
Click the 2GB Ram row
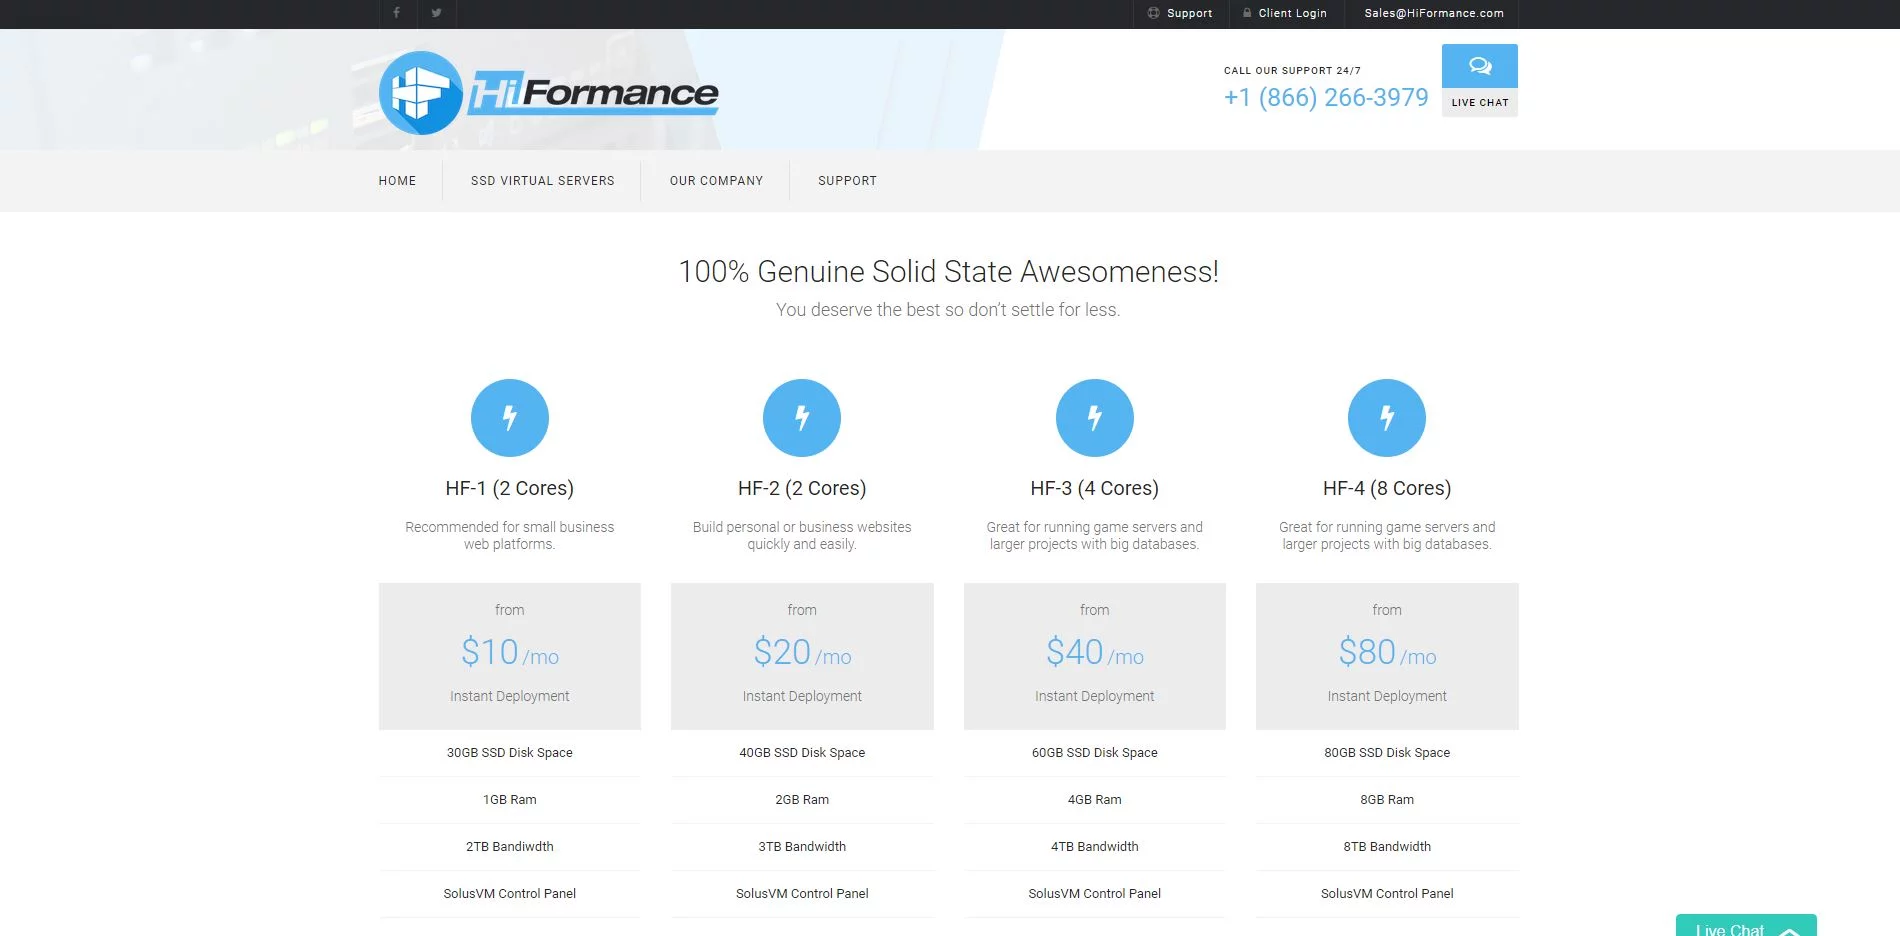(x=802, y=800)
